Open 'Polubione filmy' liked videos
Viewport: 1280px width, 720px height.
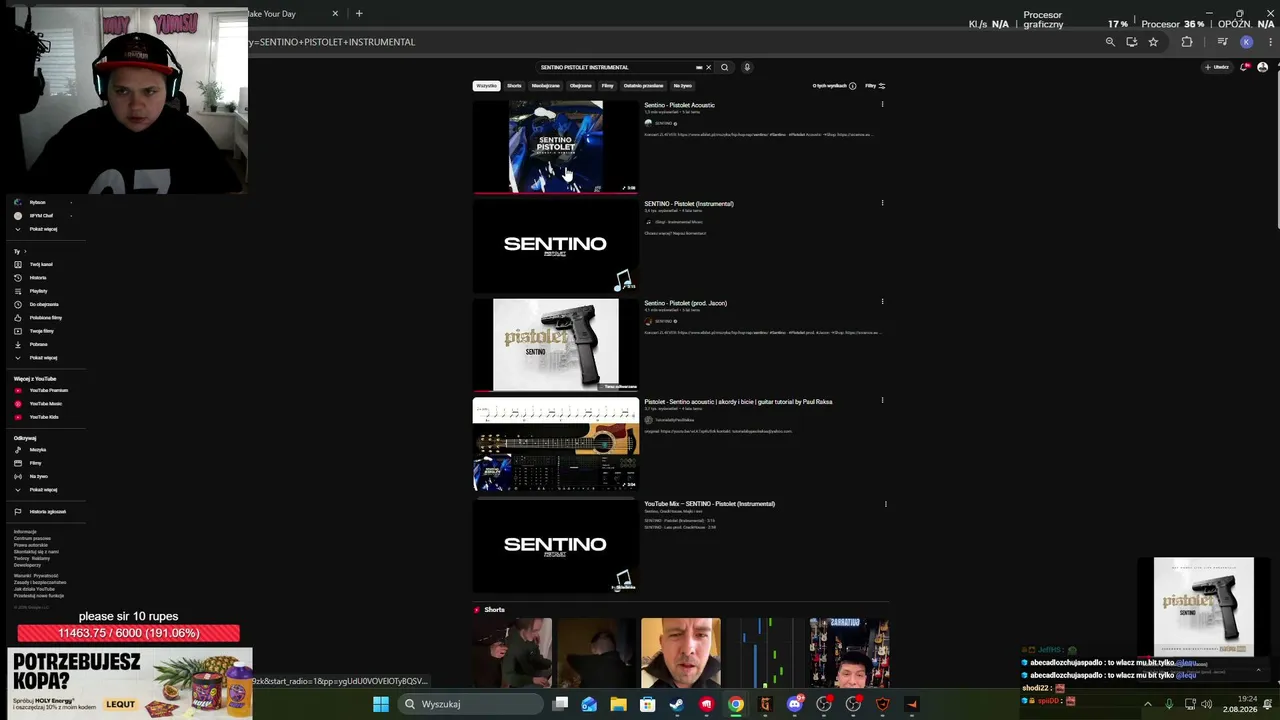[x=45, y=318]
